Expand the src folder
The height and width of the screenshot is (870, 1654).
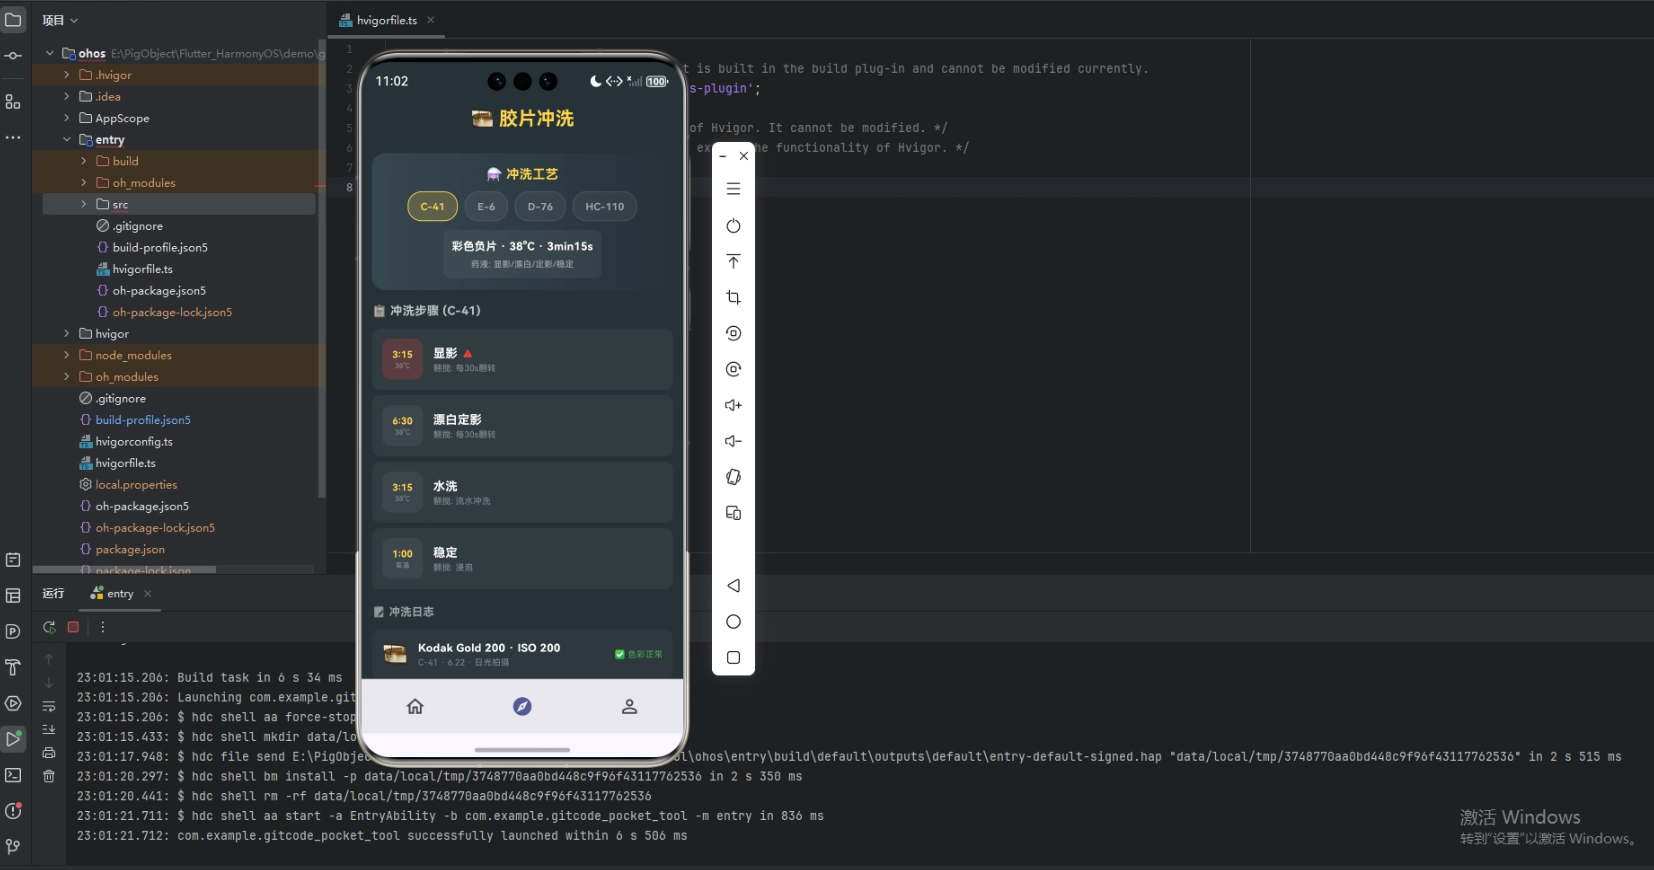tap(84, 204)
